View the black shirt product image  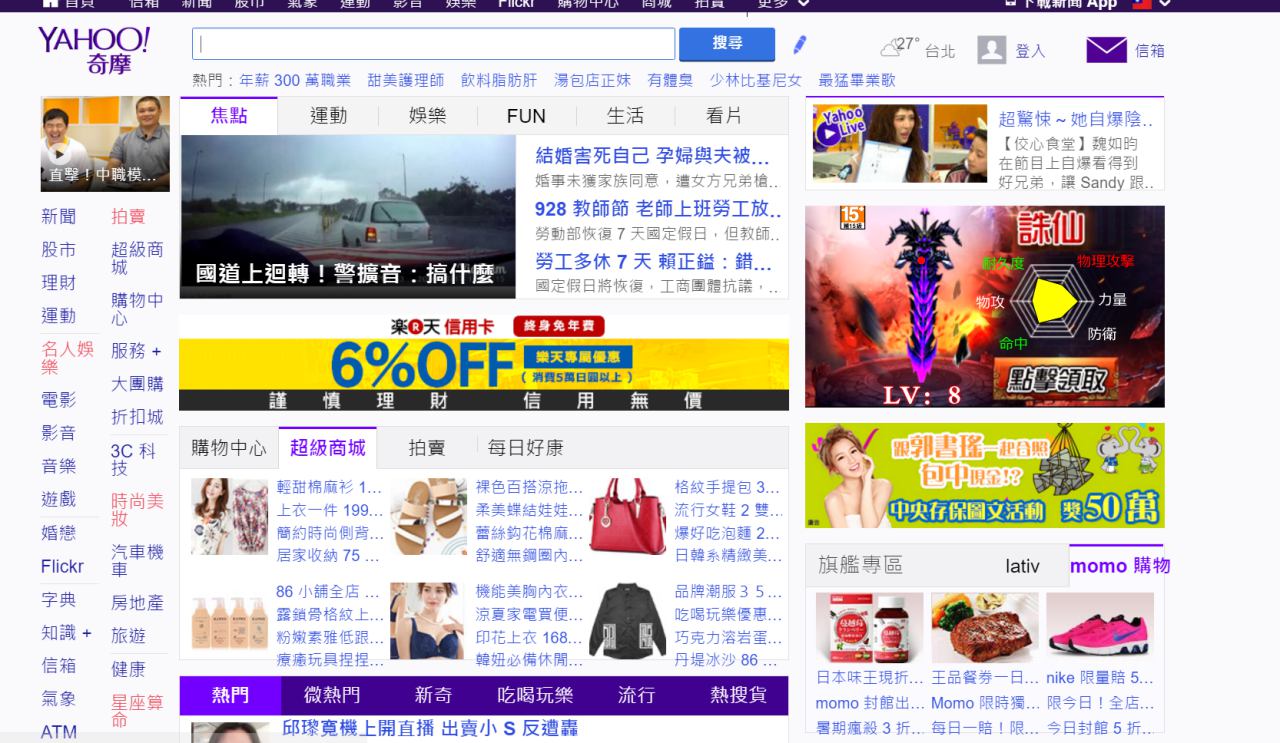[x=627, y=621]
